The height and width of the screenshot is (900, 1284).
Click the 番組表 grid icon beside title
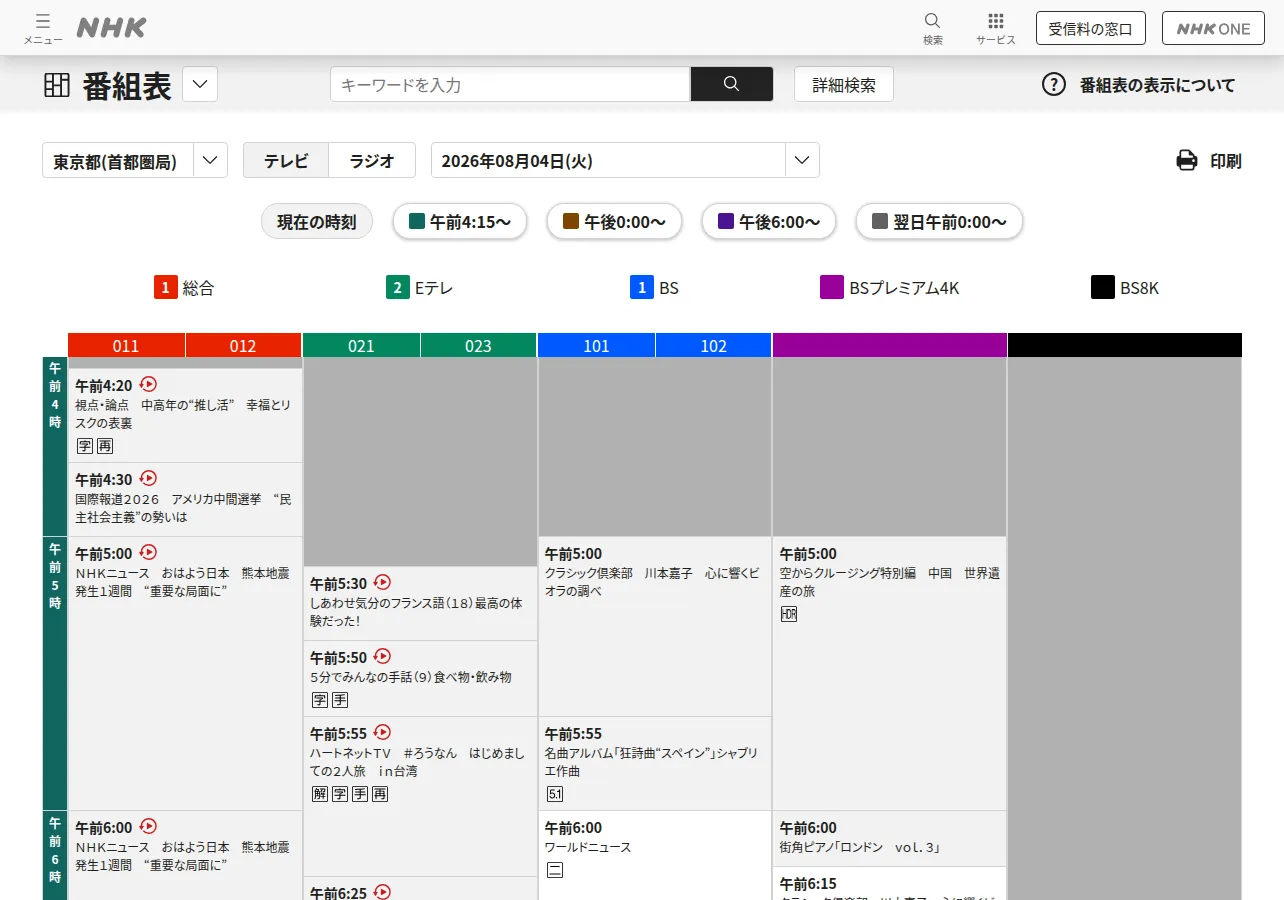[57, 85]
